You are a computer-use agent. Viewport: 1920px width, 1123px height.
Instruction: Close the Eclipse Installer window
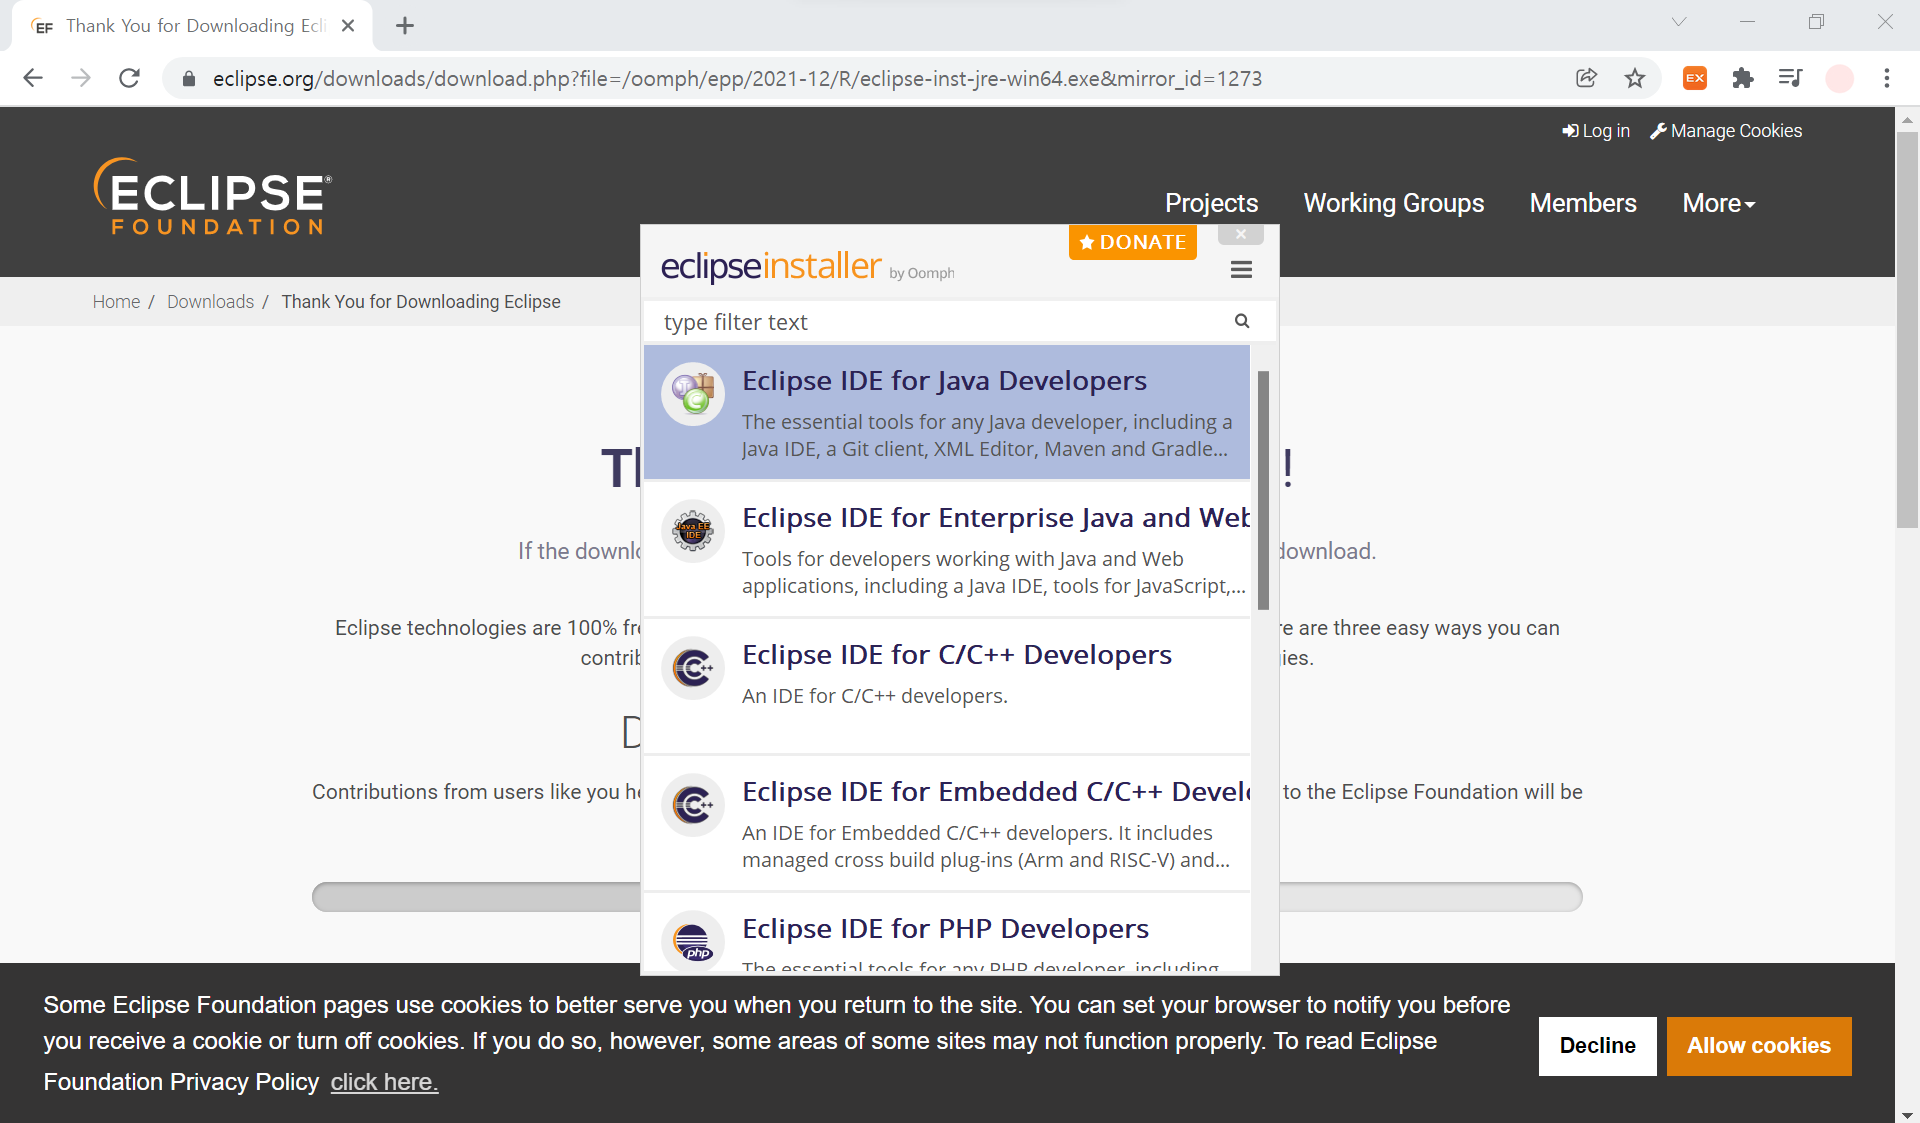[1241, 235]
